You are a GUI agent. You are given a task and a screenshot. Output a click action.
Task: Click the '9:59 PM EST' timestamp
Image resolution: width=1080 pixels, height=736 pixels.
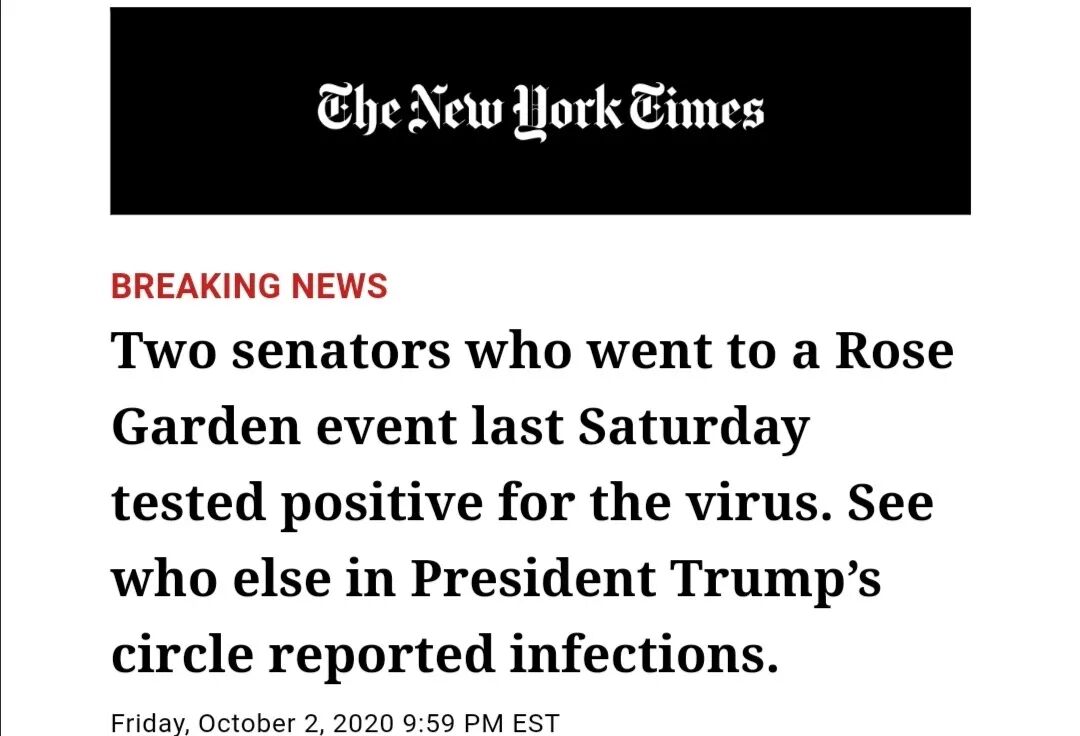pos(481,724)
